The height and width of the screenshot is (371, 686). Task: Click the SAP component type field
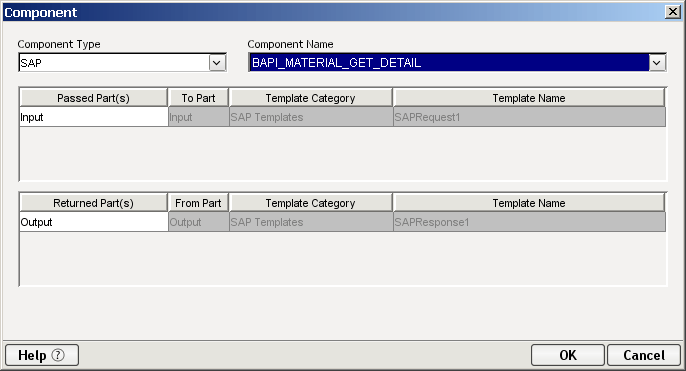(114, 63)
